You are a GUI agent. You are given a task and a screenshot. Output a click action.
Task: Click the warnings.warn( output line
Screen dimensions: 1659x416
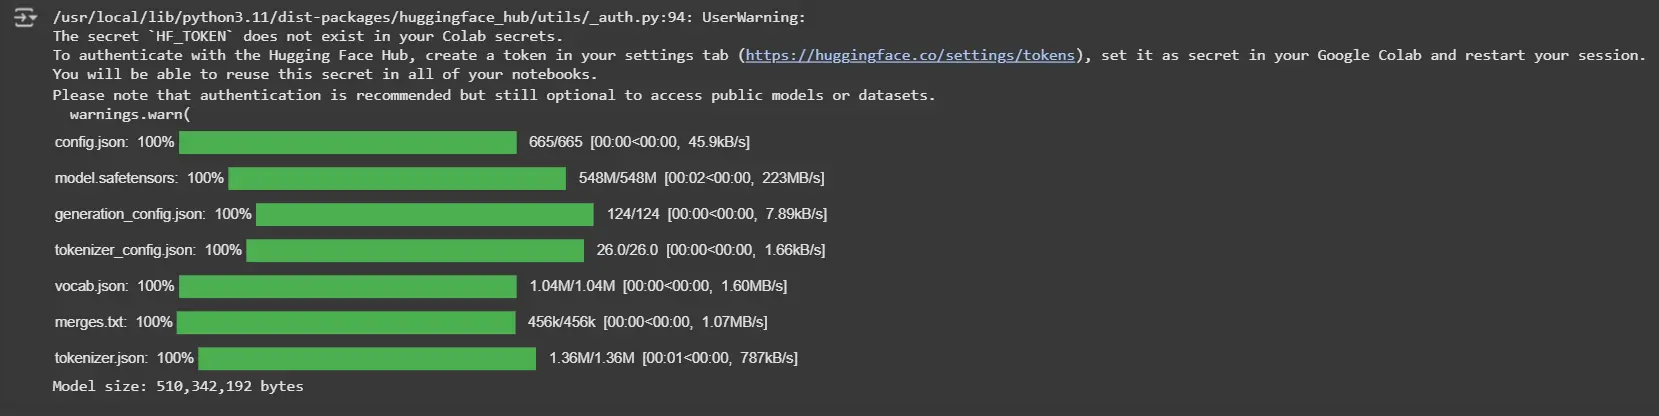130,115
